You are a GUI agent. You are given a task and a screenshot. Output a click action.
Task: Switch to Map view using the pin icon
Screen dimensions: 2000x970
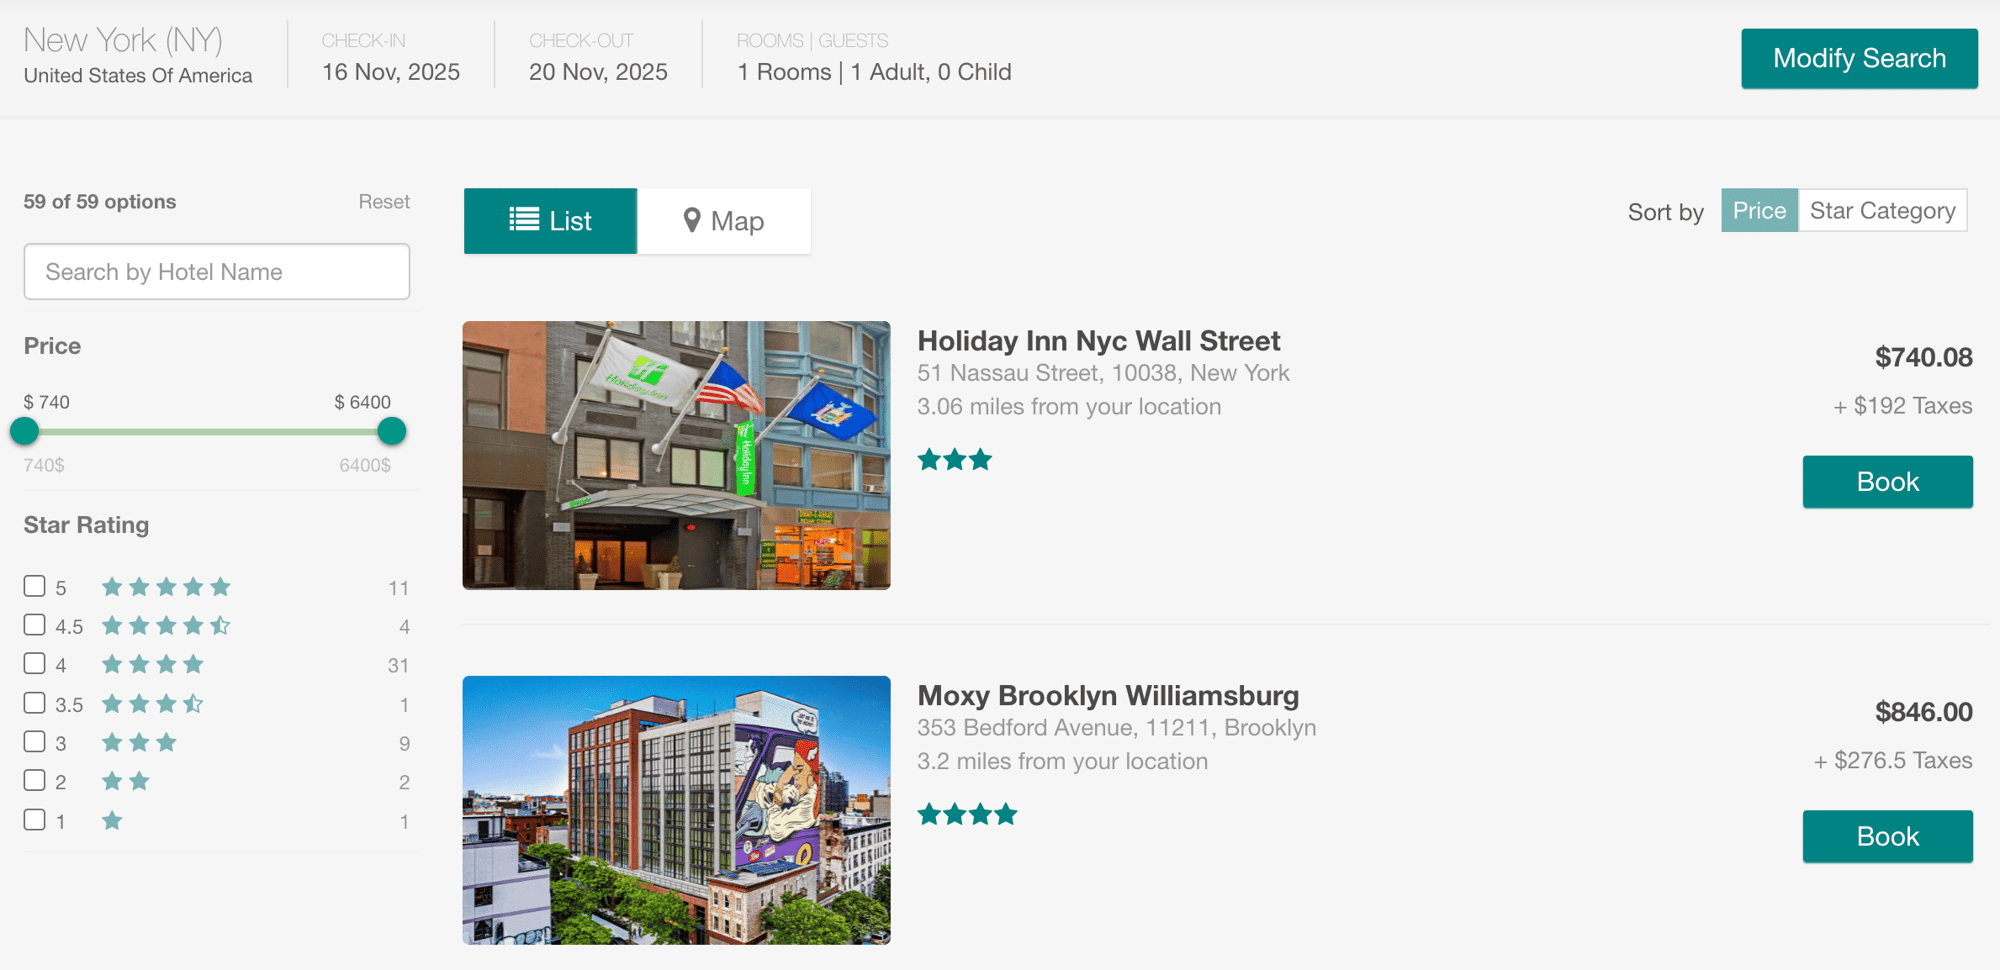[x=692, y=220]
